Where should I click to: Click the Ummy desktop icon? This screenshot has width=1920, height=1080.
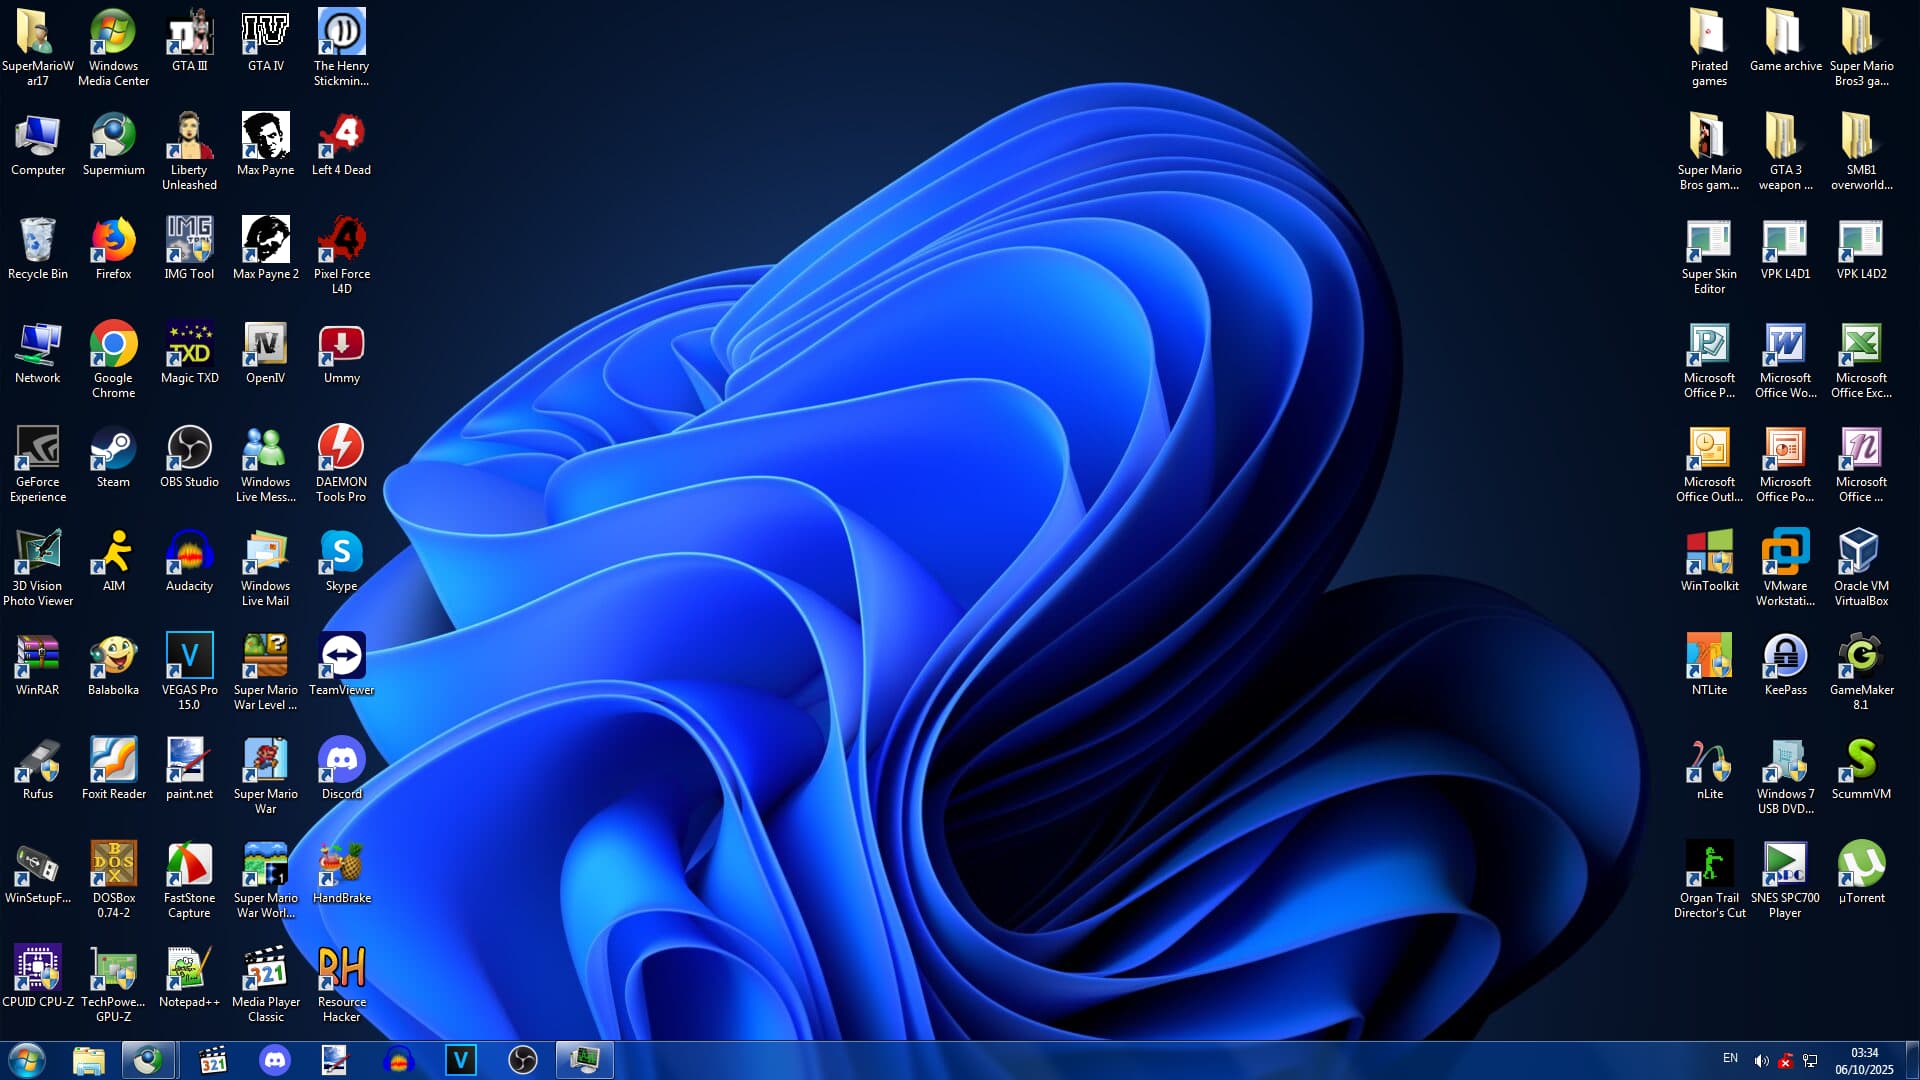point(341,354)
